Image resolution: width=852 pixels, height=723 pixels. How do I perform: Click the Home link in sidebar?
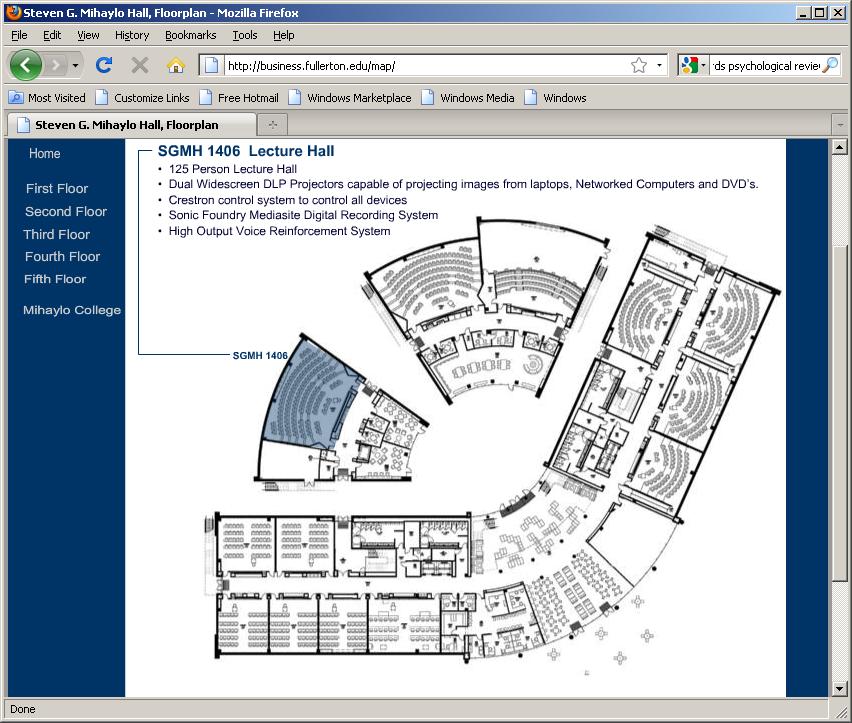point(45,154)
